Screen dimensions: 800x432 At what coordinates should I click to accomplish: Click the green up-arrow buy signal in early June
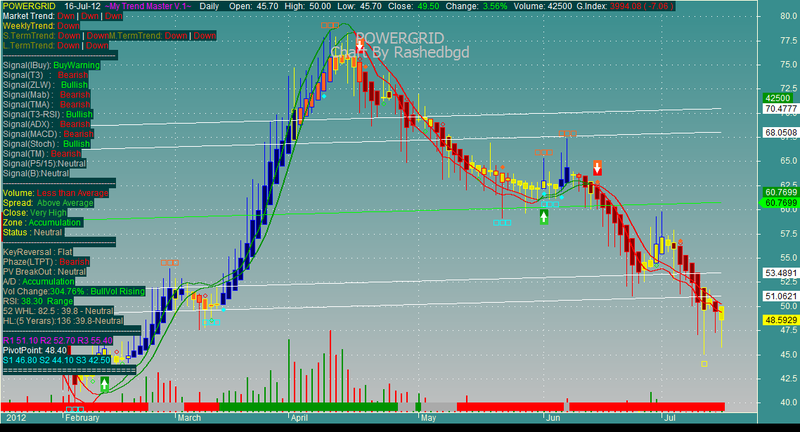[544, 217]
